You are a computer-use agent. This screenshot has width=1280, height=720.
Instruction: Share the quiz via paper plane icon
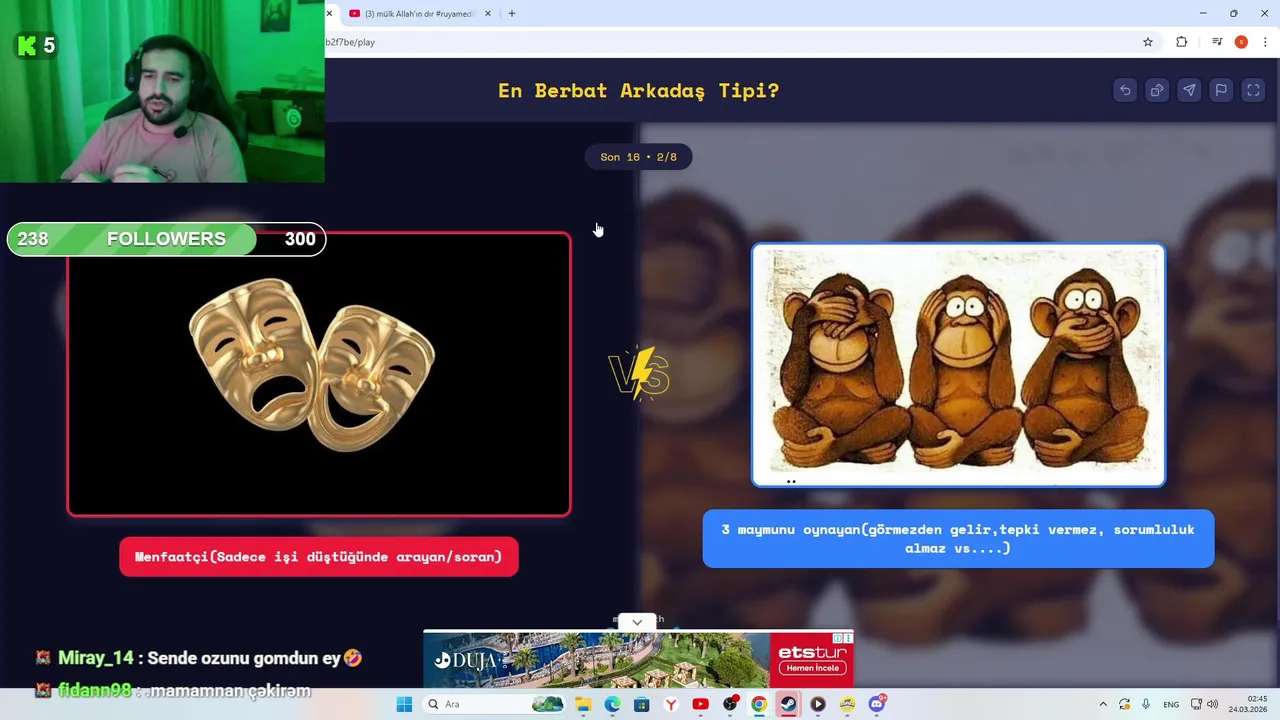[x=1189, y=90]
